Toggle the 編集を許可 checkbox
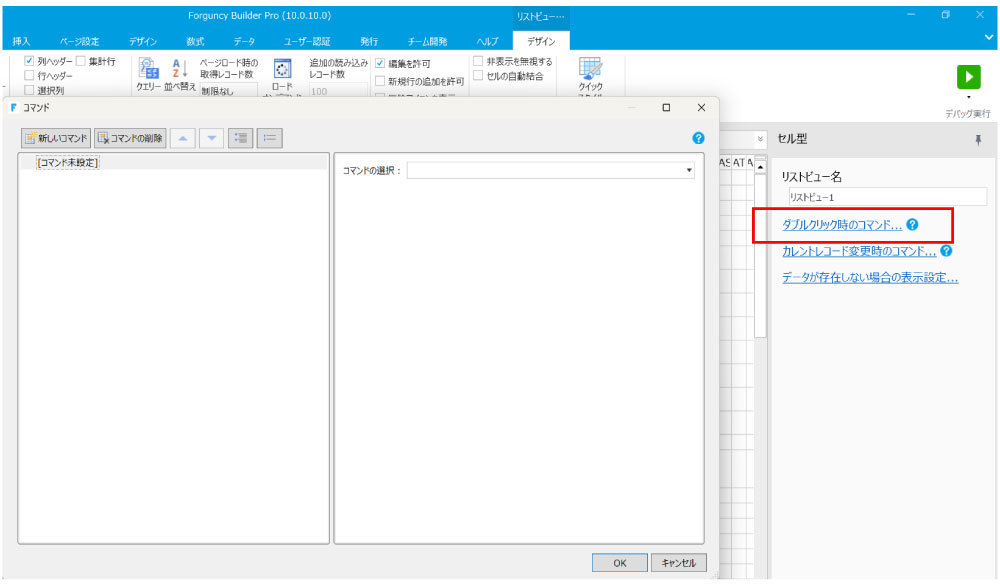1000x585 pixels. tap(380, 64)
